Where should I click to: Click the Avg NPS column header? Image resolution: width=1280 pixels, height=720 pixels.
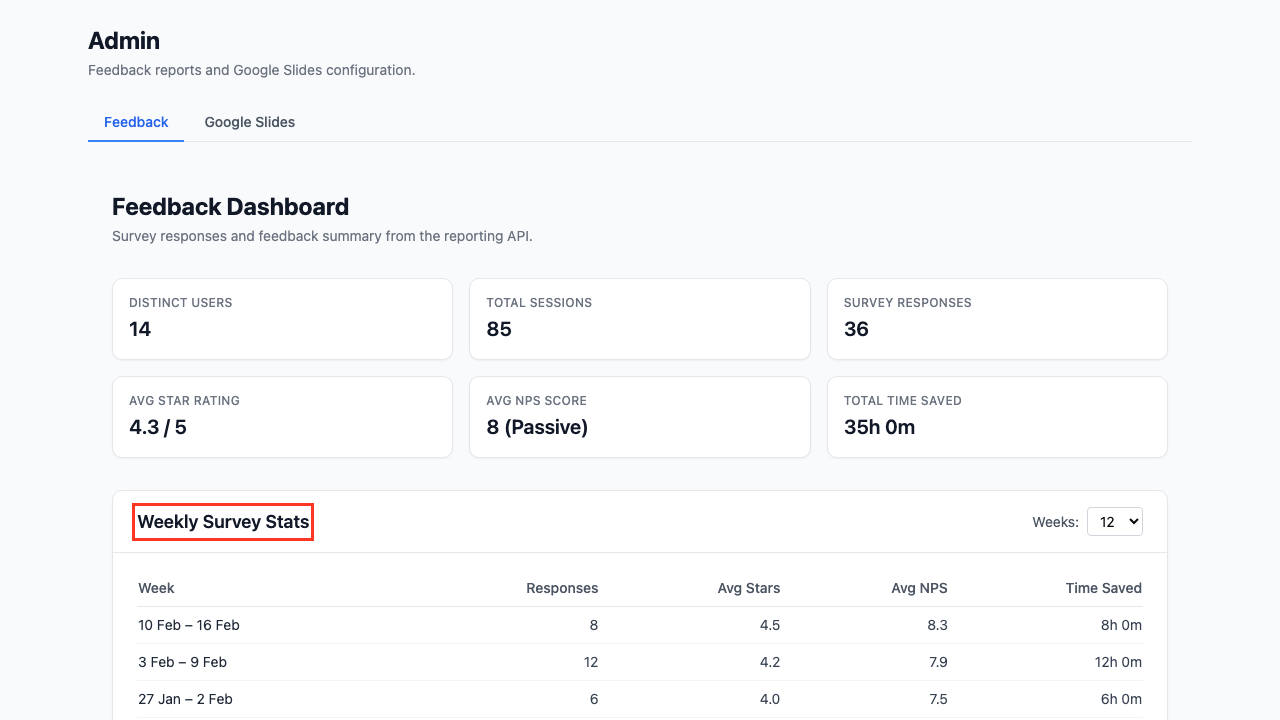coord(919,588)
